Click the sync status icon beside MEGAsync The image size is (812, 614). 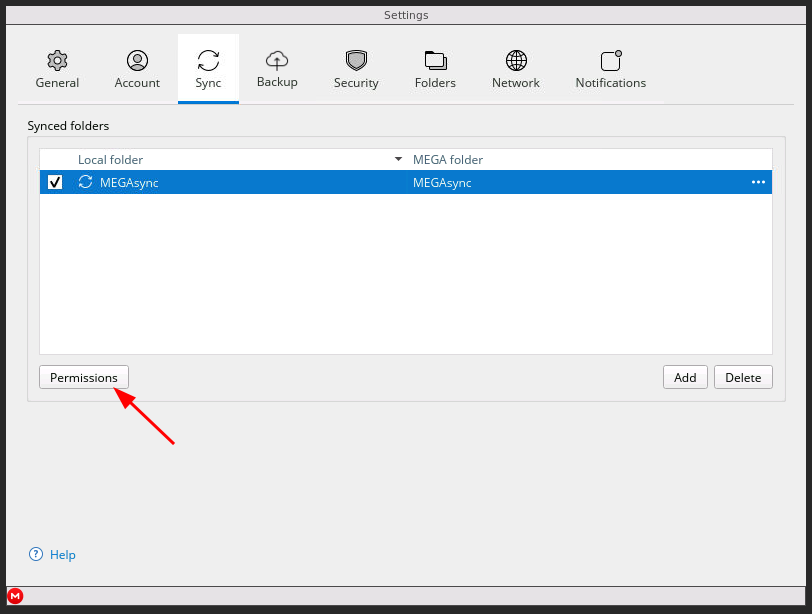coord(85,182)
